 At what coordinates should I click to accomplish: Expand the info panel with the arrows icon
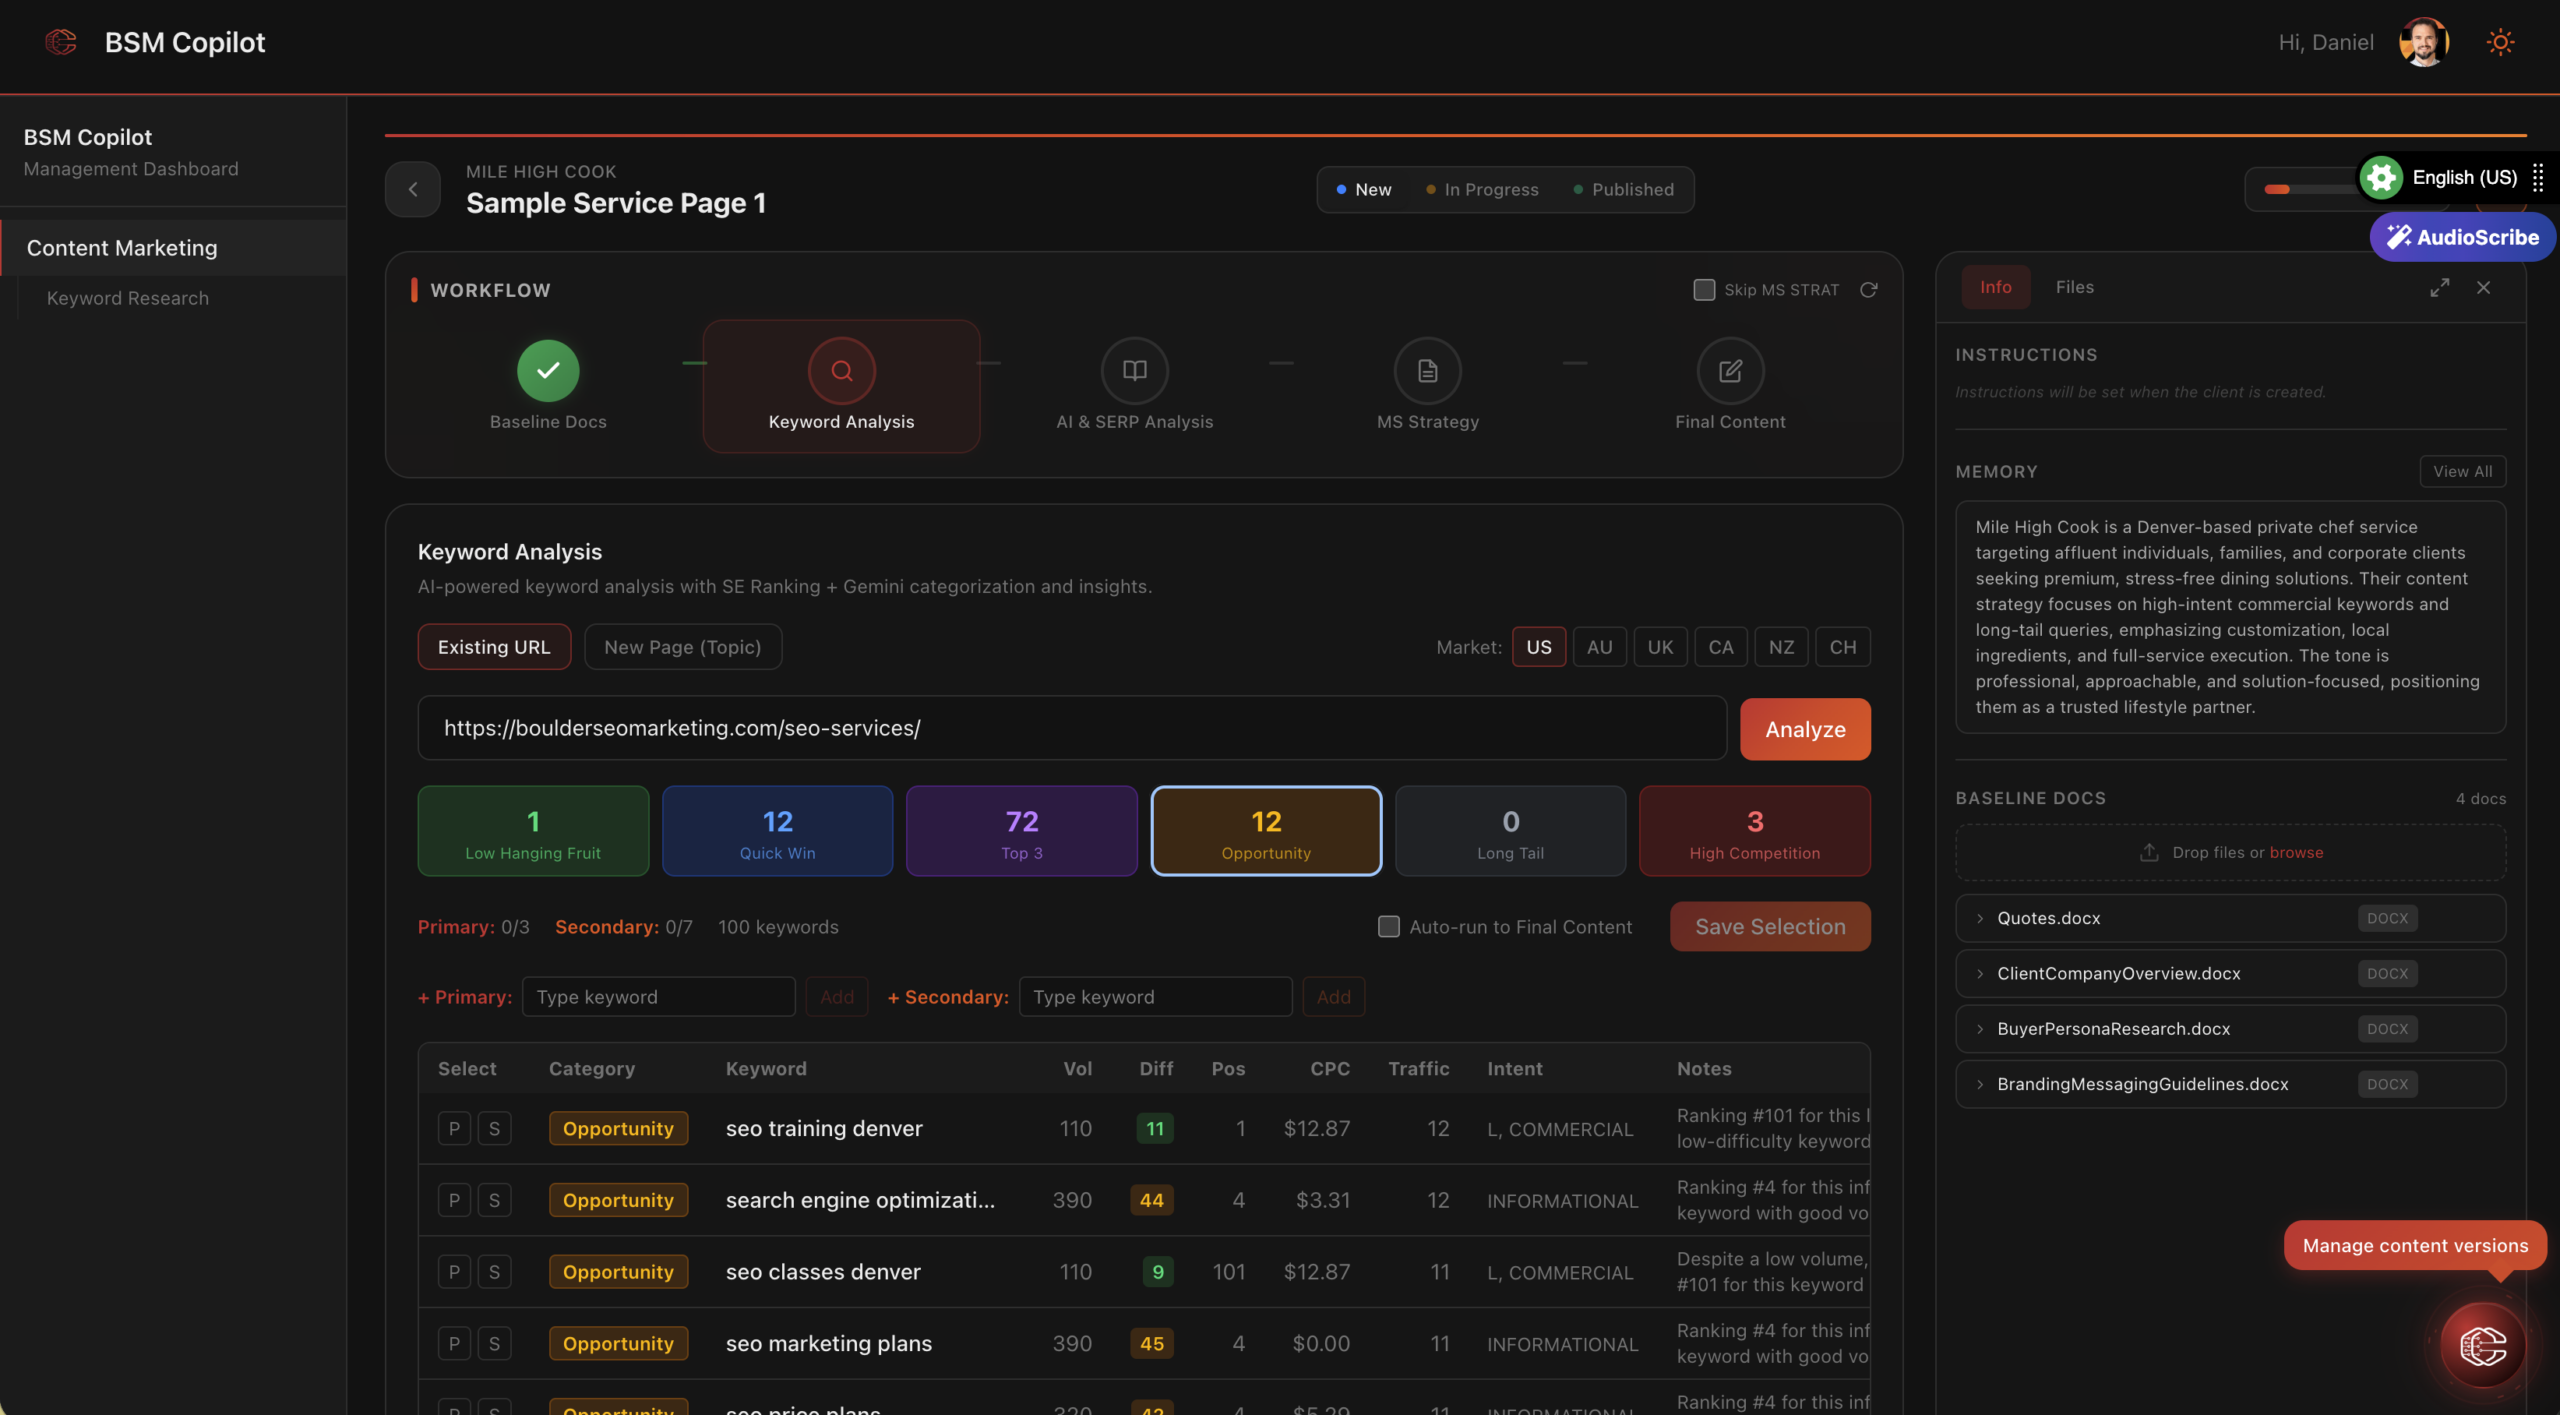click(2440, 287)
